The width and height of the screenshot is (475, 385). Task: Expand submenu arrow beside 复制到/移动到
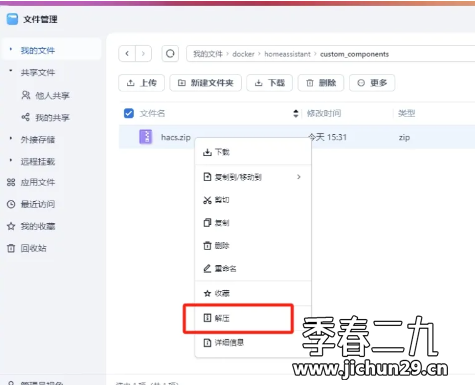(x=299, y=177)
